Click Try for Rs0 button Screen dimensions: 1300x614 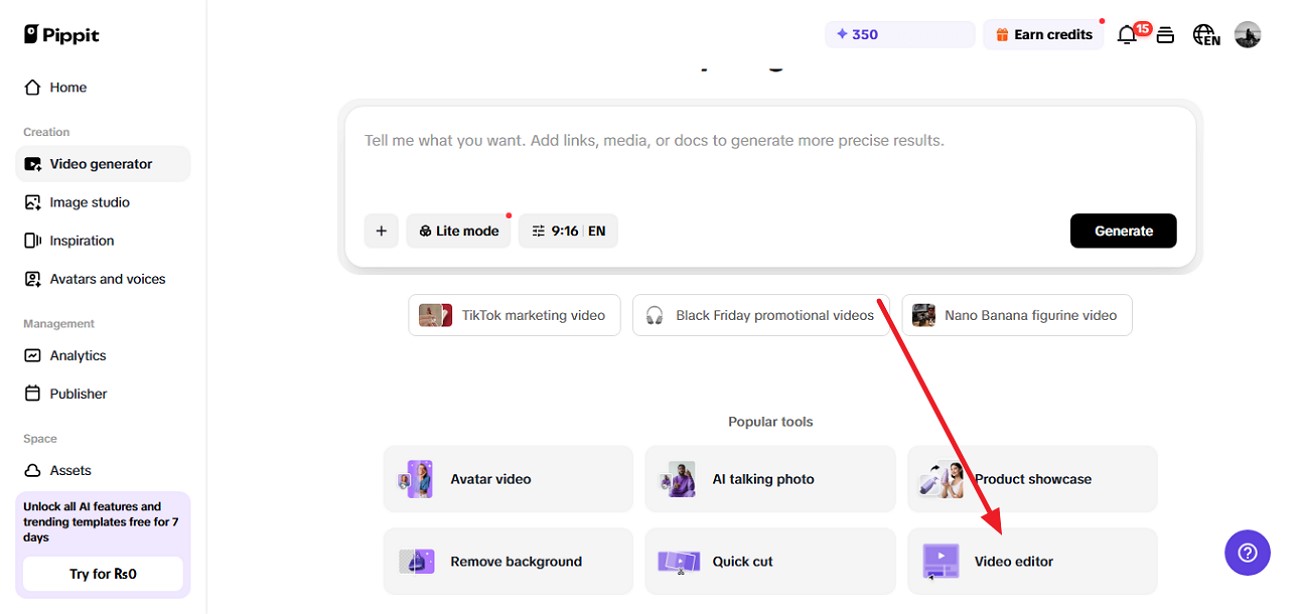click(103, 574)
